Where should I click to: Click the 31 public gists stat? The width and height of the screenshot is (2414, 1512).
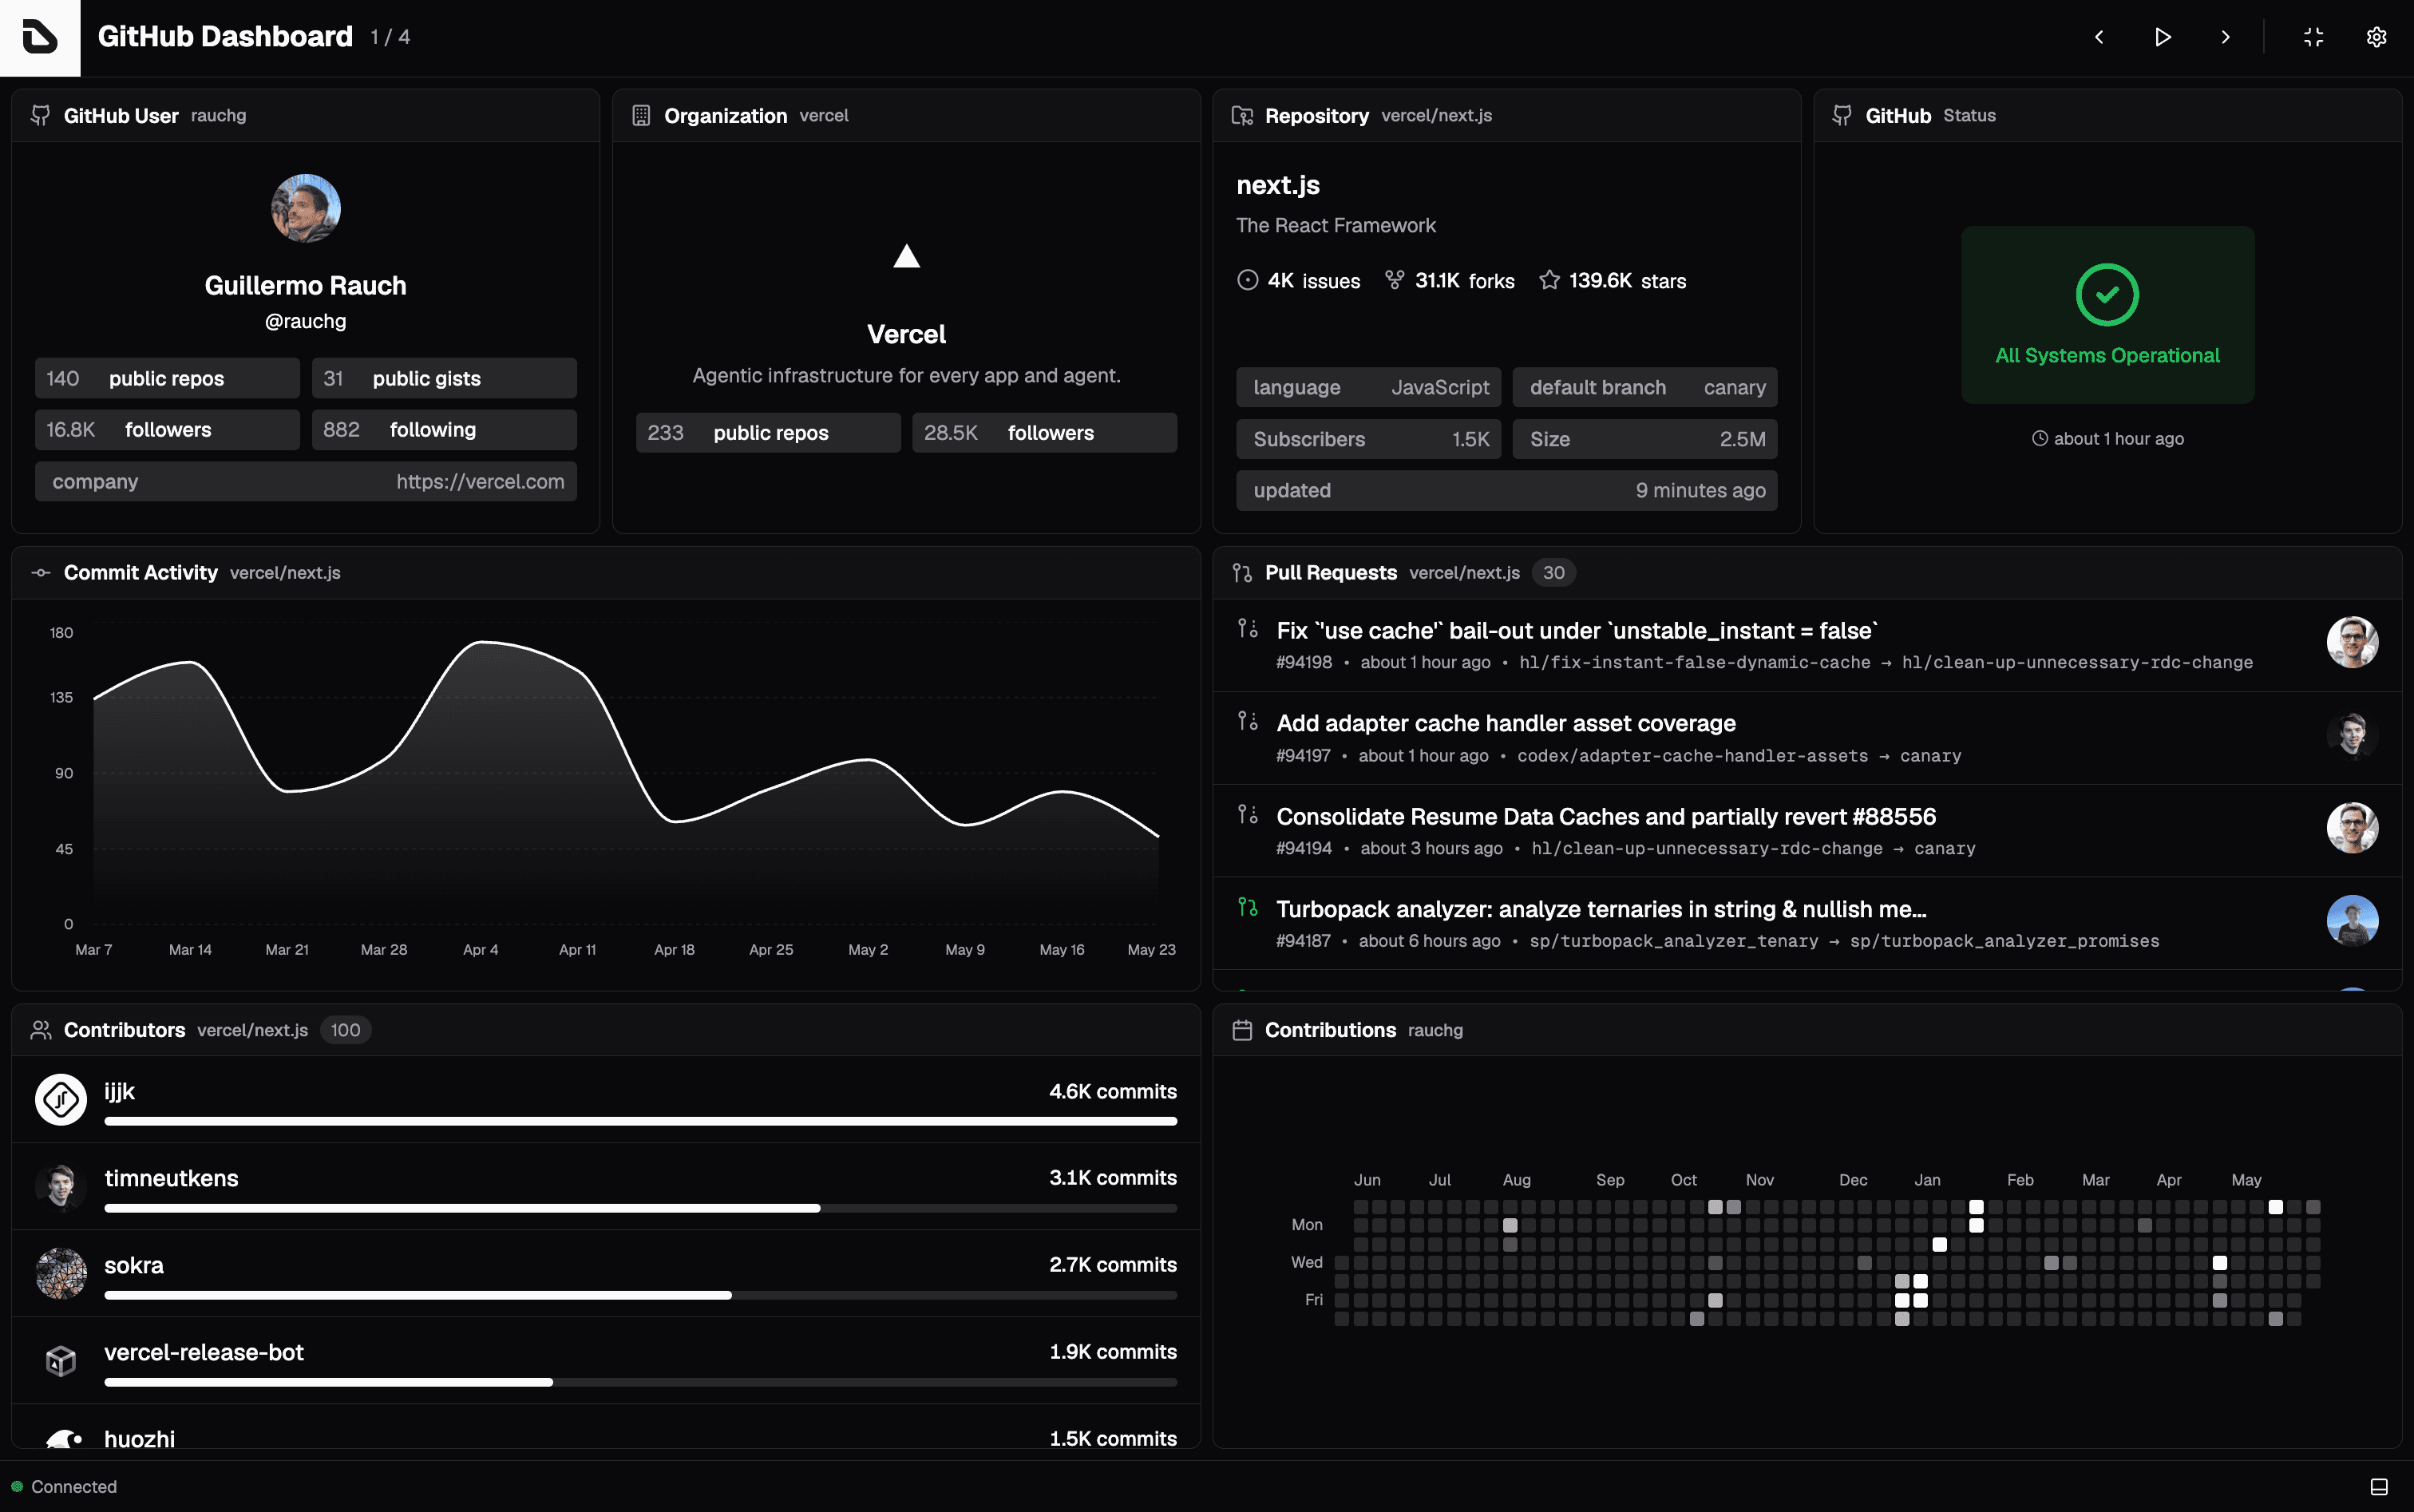pos(444,378)
